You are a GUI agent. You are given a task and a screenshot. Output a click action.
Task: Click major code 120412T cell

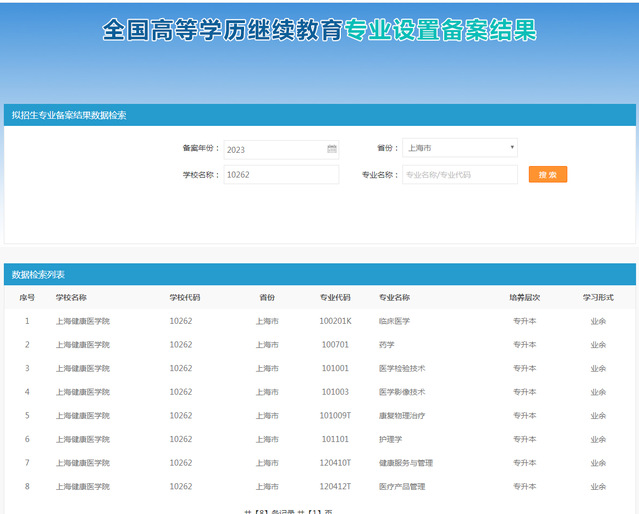[335, 486]
